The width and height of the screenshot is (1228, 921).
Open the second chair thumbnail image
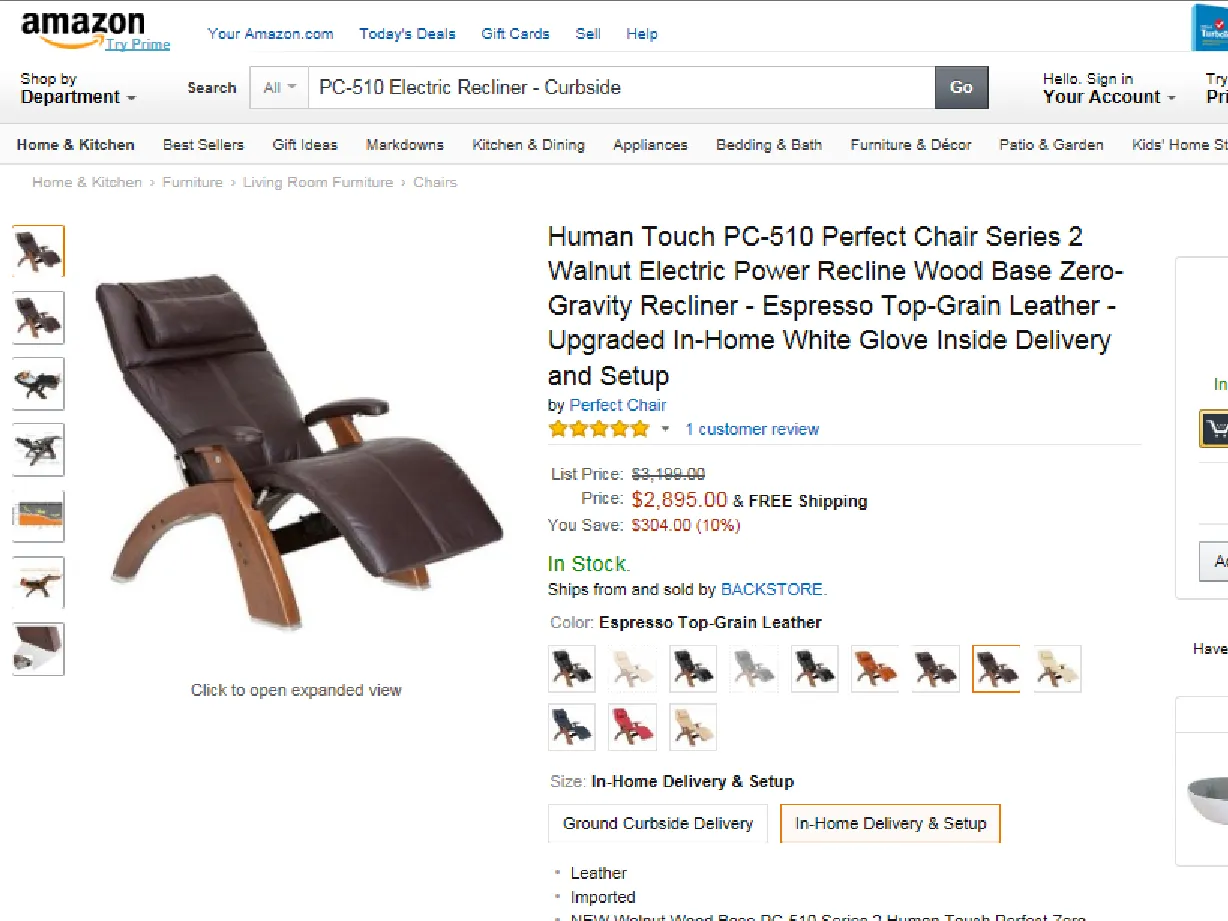[38, 317]
